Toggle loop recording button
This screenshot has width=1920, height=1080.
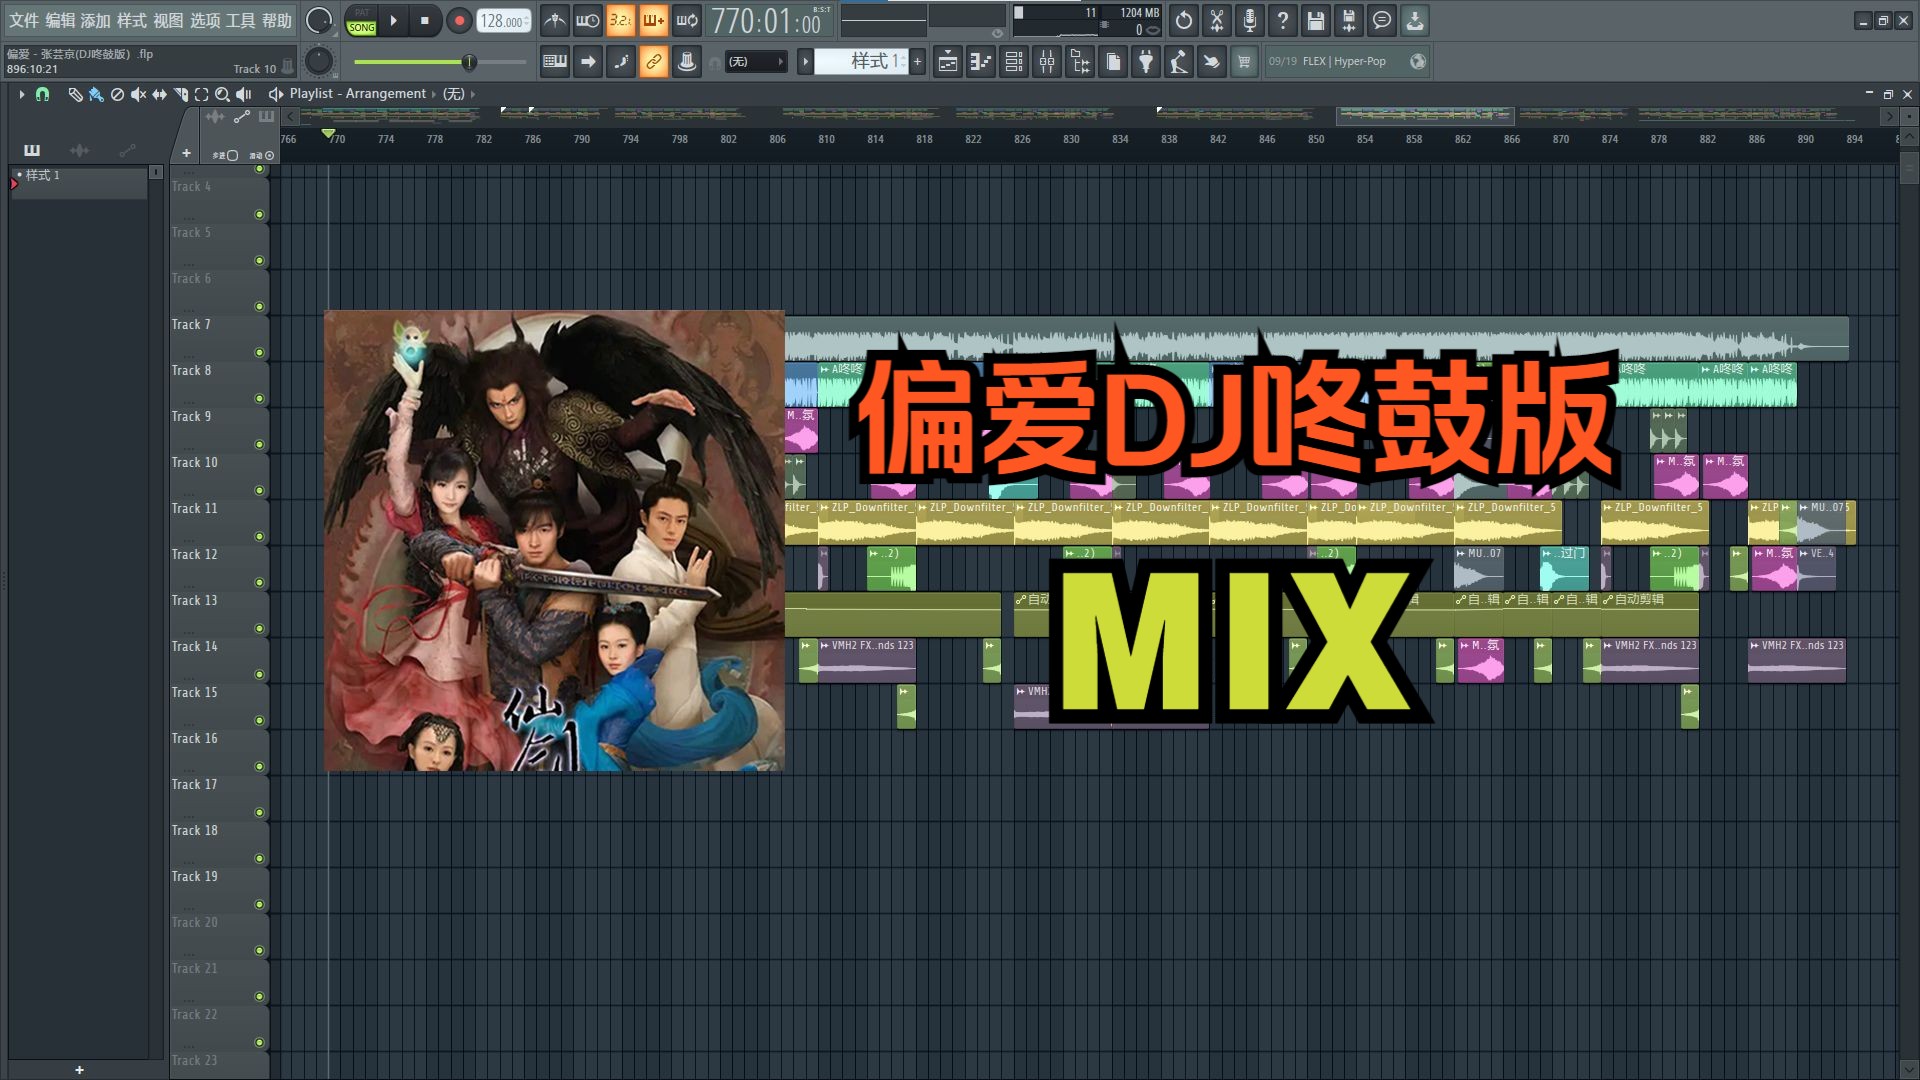pyautogui.click(x=687, y=20)
